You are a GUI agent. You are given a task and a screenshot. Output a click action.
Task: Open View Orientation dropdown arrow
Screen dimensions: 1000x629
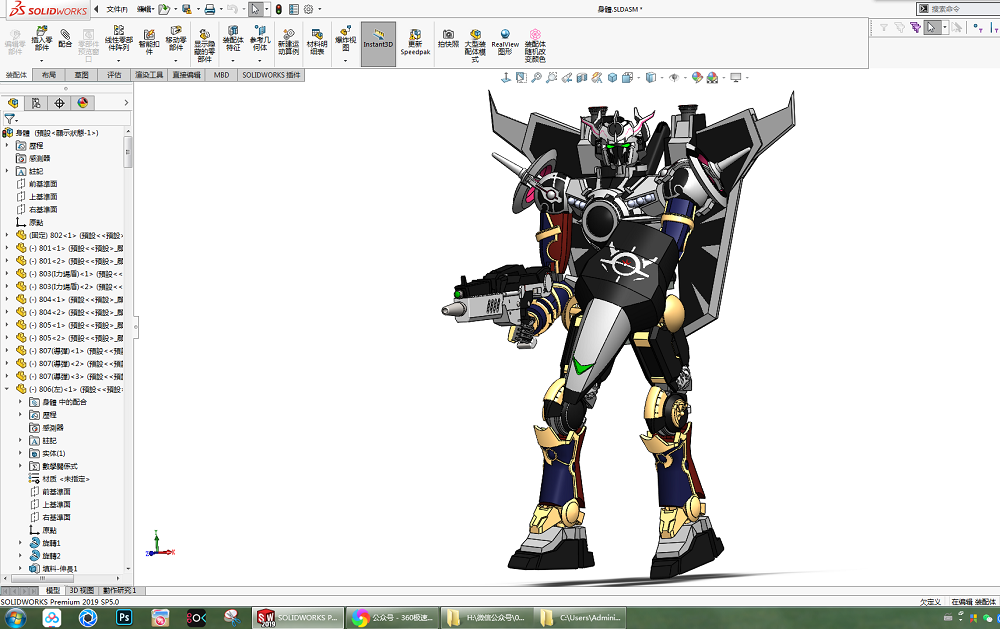pyautogui.click(x=636, y=78)
